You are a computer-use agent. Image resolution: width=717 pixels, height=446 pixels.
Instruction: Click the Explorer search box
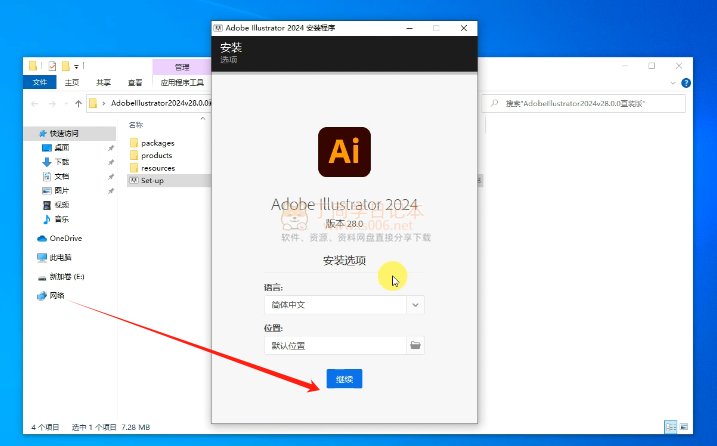(x=584, y=103)
